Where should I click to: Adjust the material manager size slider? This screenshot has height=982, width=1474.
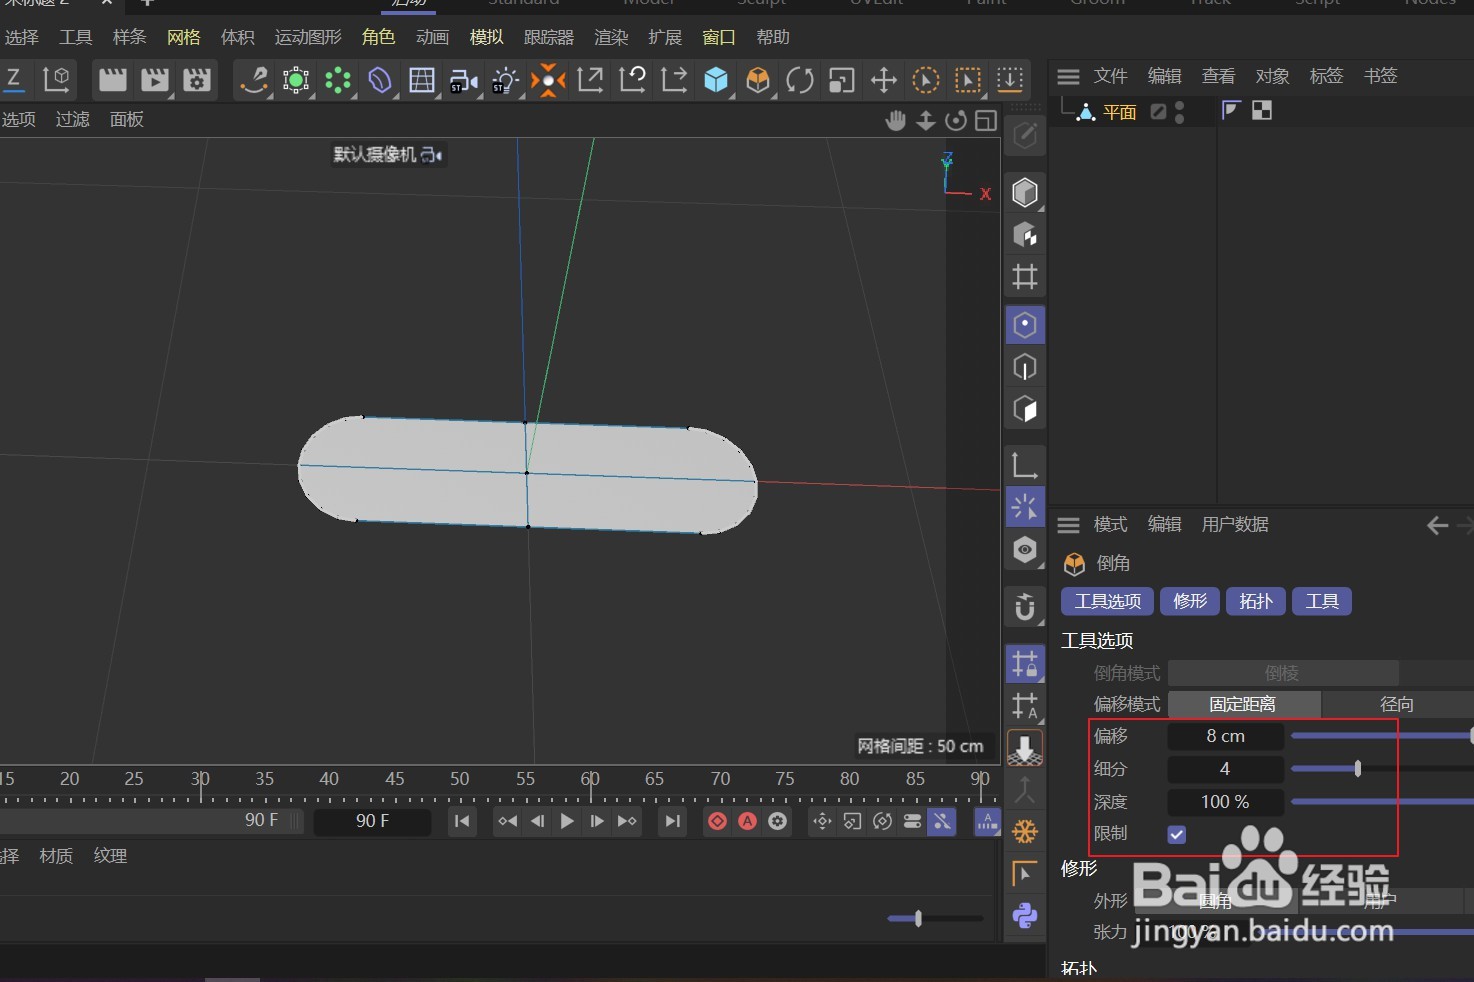point(918,918)
